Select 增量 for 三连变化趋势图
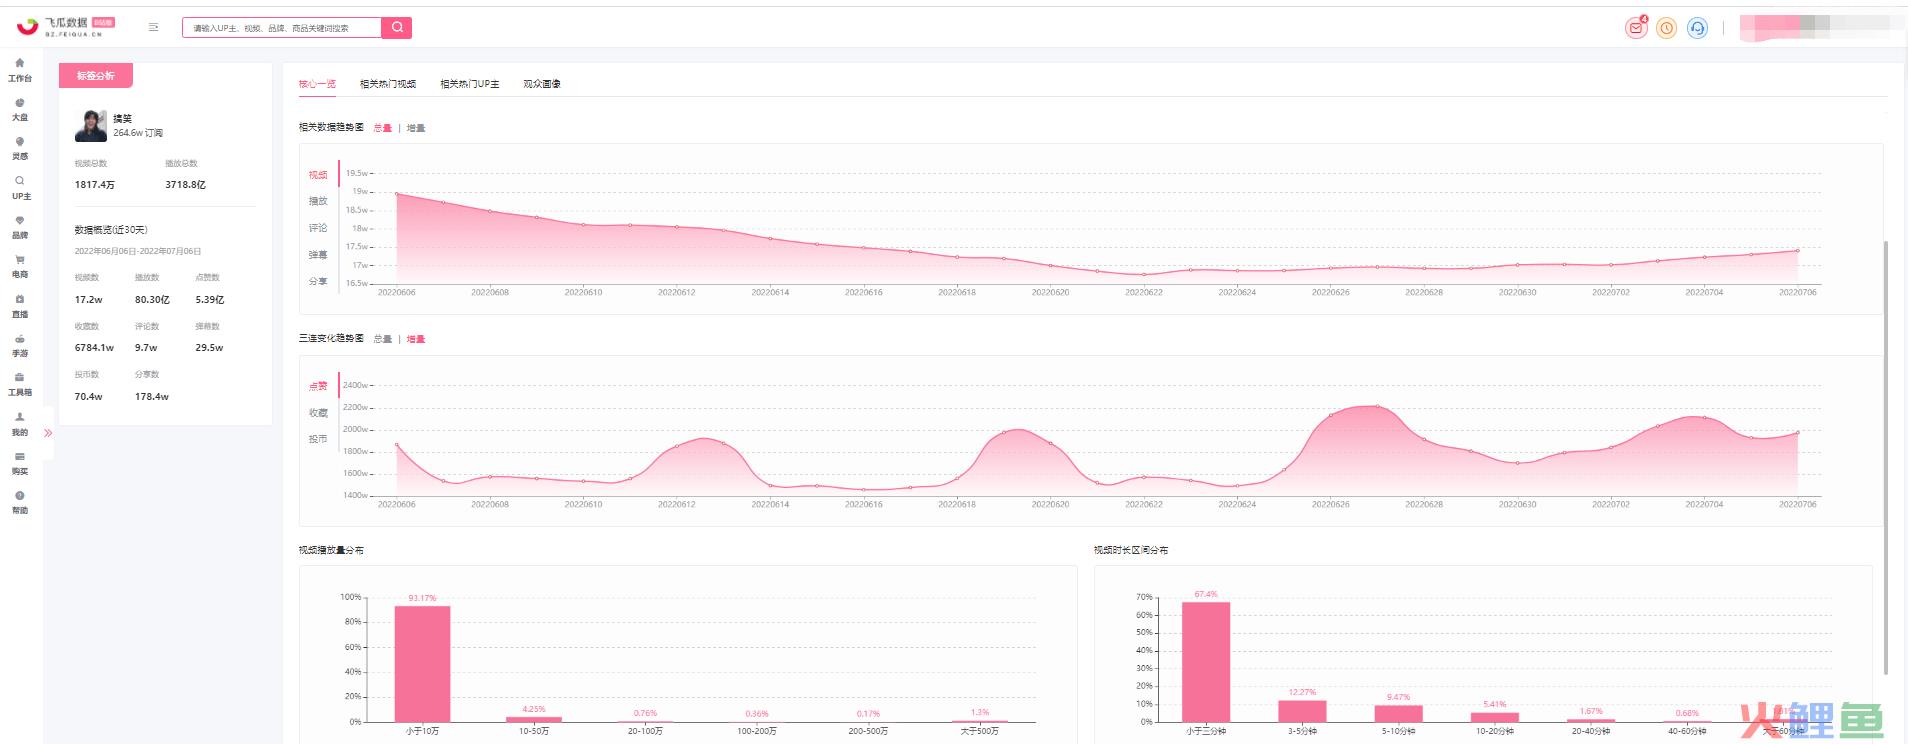 (x=416, y=339)
